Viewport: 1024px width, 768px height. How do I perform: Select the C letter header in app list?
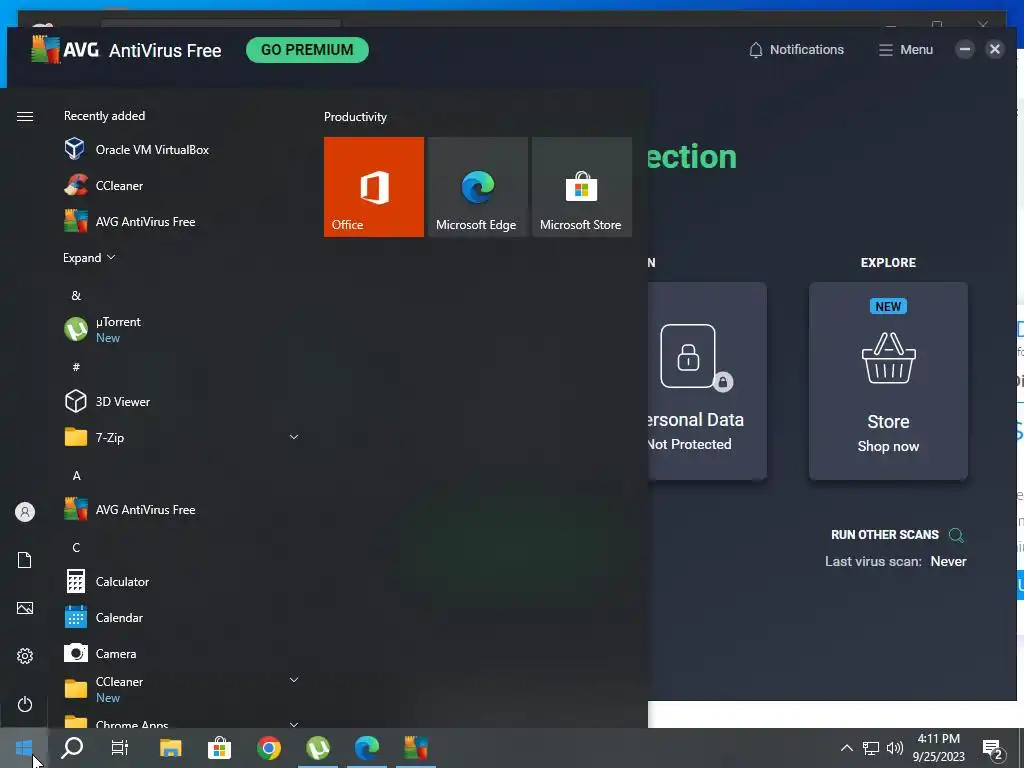(76, 547)
